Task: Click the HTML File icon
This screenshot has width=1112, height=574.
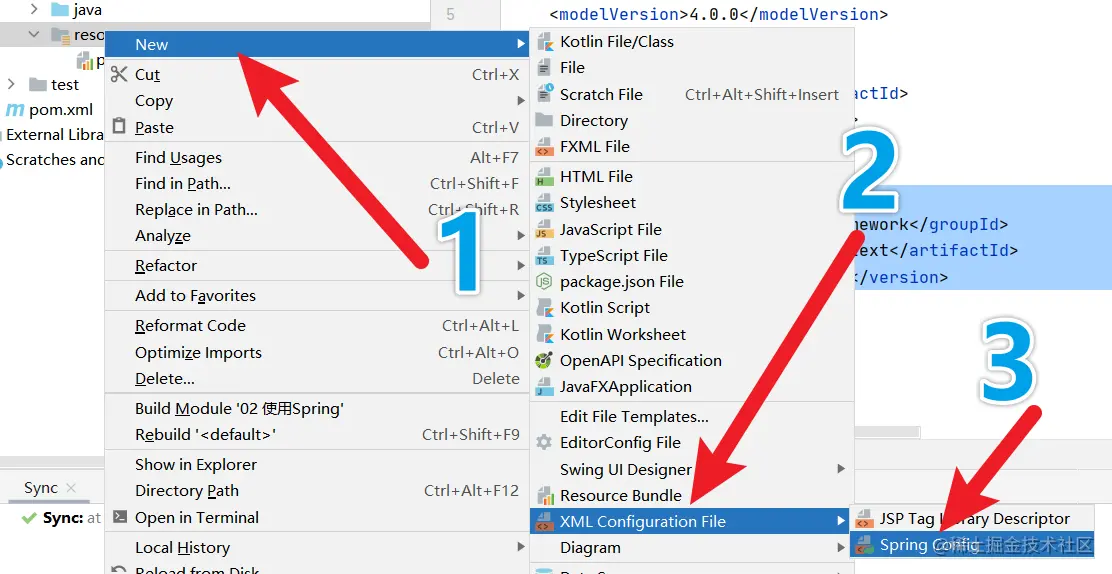Action: (545, 177)
